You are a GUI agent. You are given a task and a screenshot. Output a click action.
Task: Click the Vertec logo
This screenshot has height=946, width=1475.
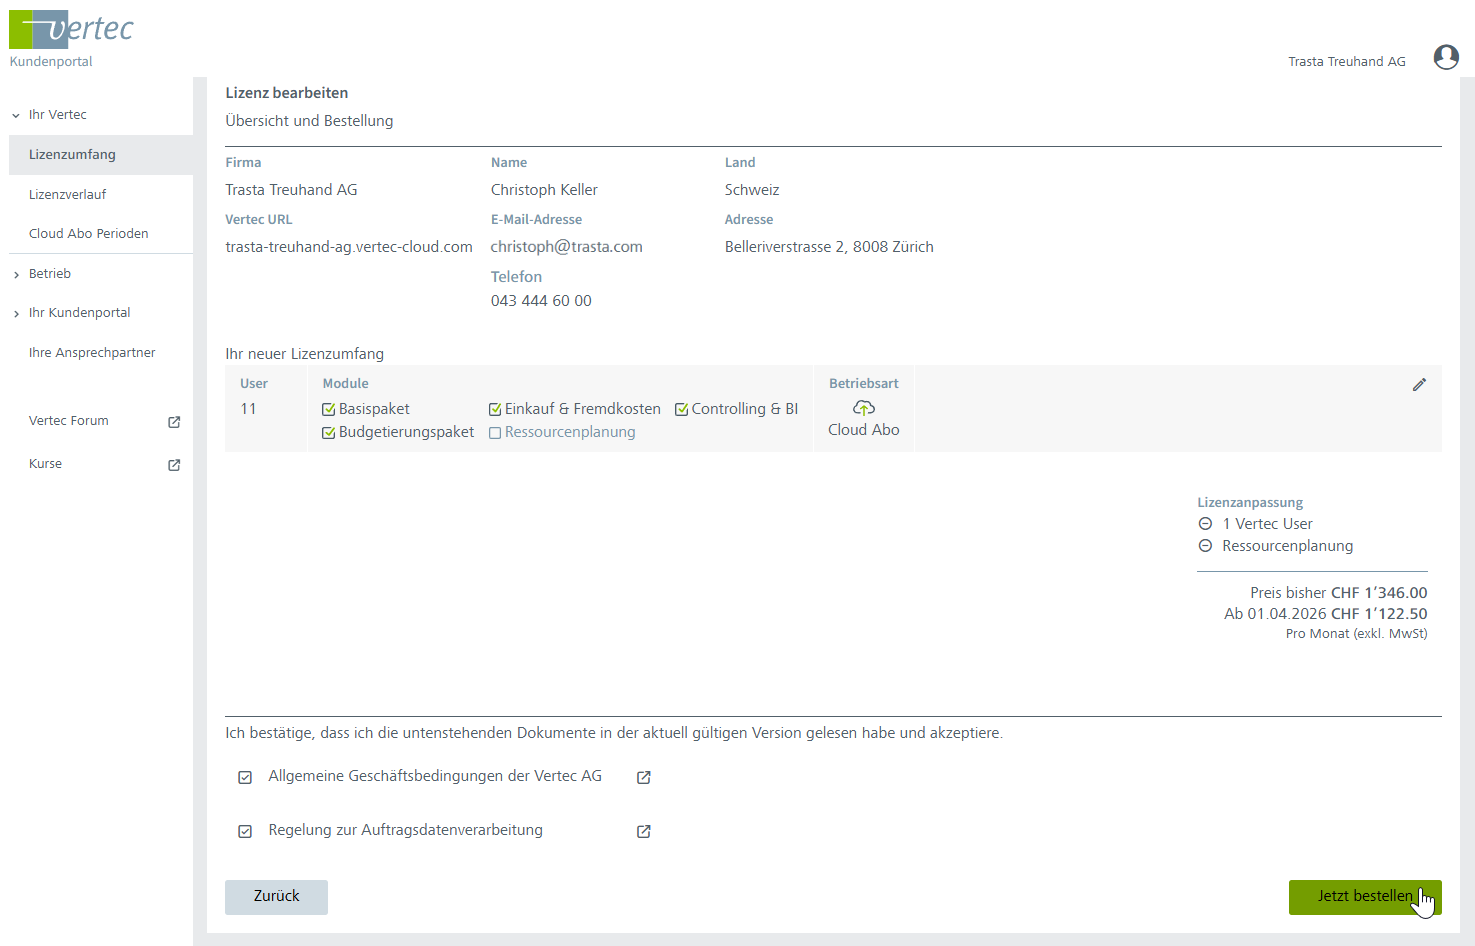pos(71,30)
